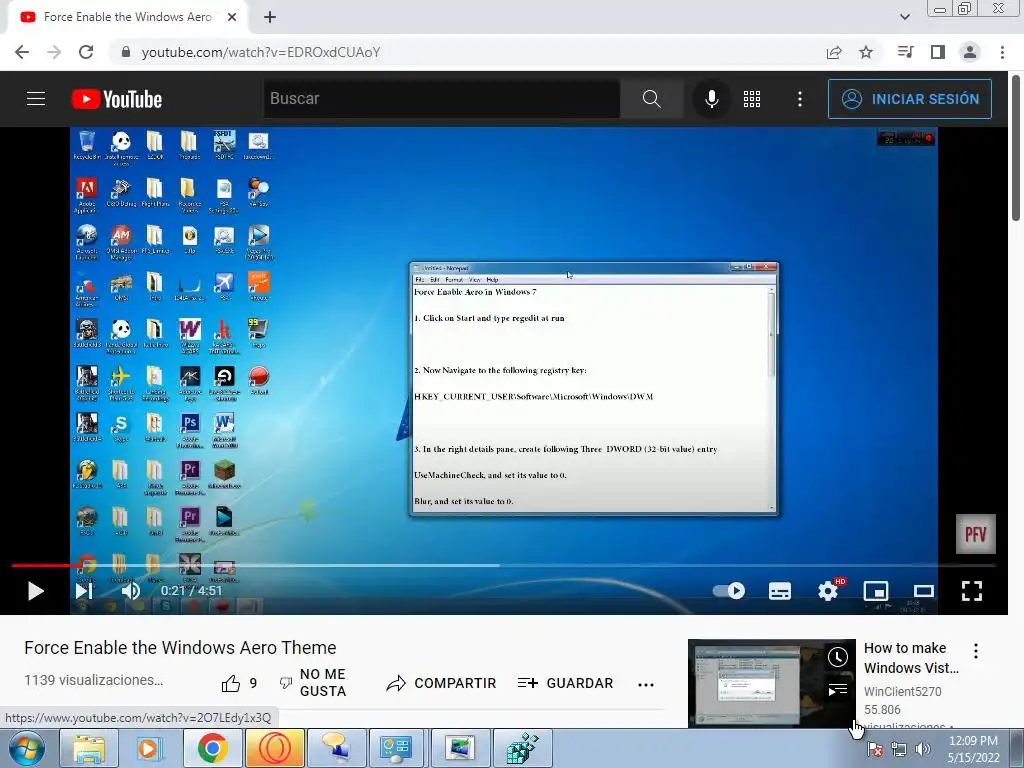The width and height of the screenshot is (1024, 768).
Task: Open the media control queue icon
Action: tap(905, 52)
